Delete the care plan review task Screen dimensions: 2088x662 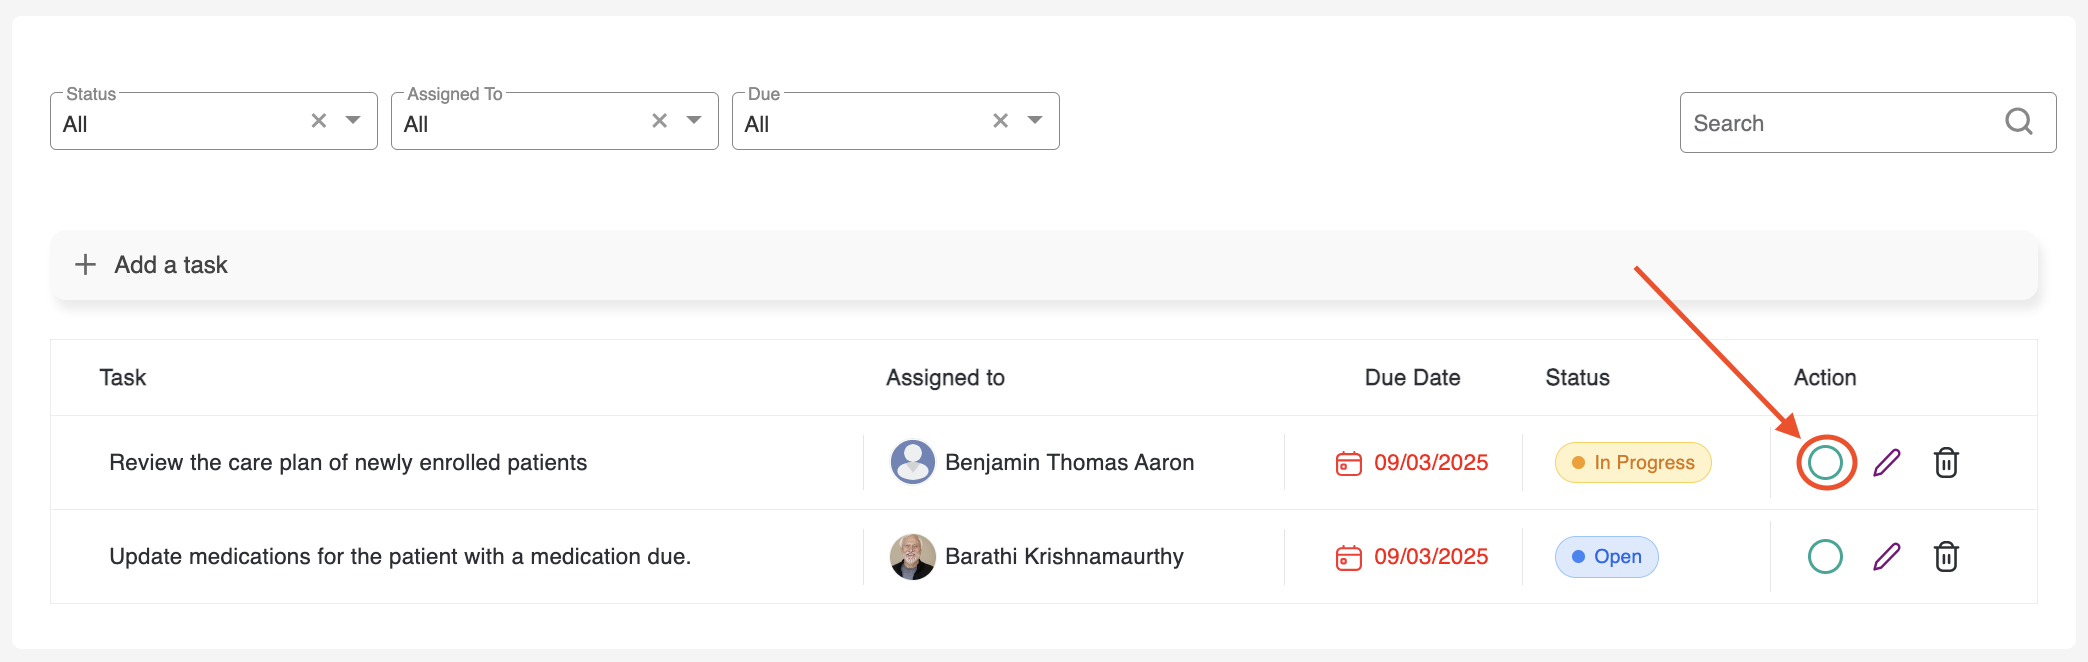click(x=1946, y=462)
